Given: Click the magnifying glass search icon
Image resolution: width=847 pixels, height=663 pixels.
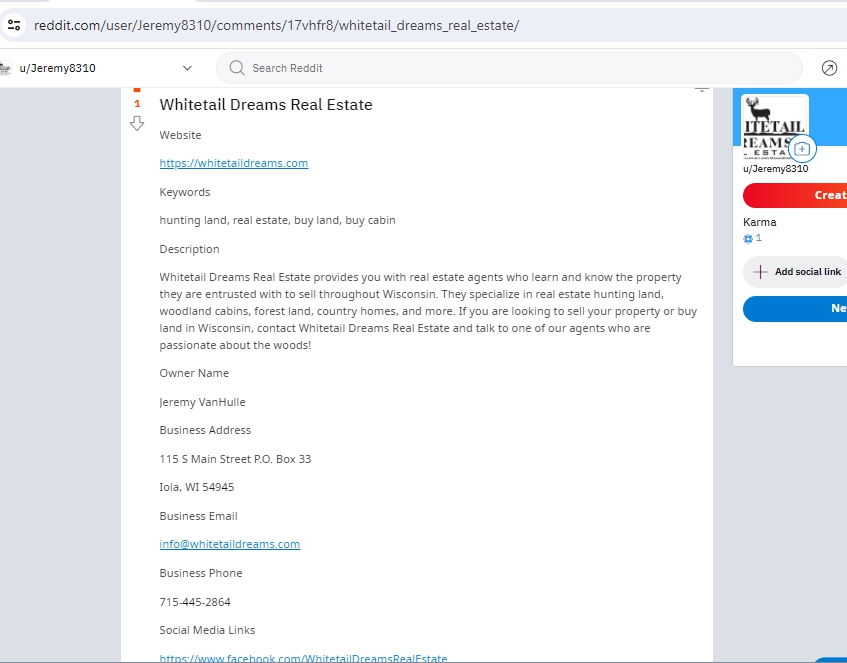Looking at the screenshot, I should pyautogui.click(x=237, y=68).
